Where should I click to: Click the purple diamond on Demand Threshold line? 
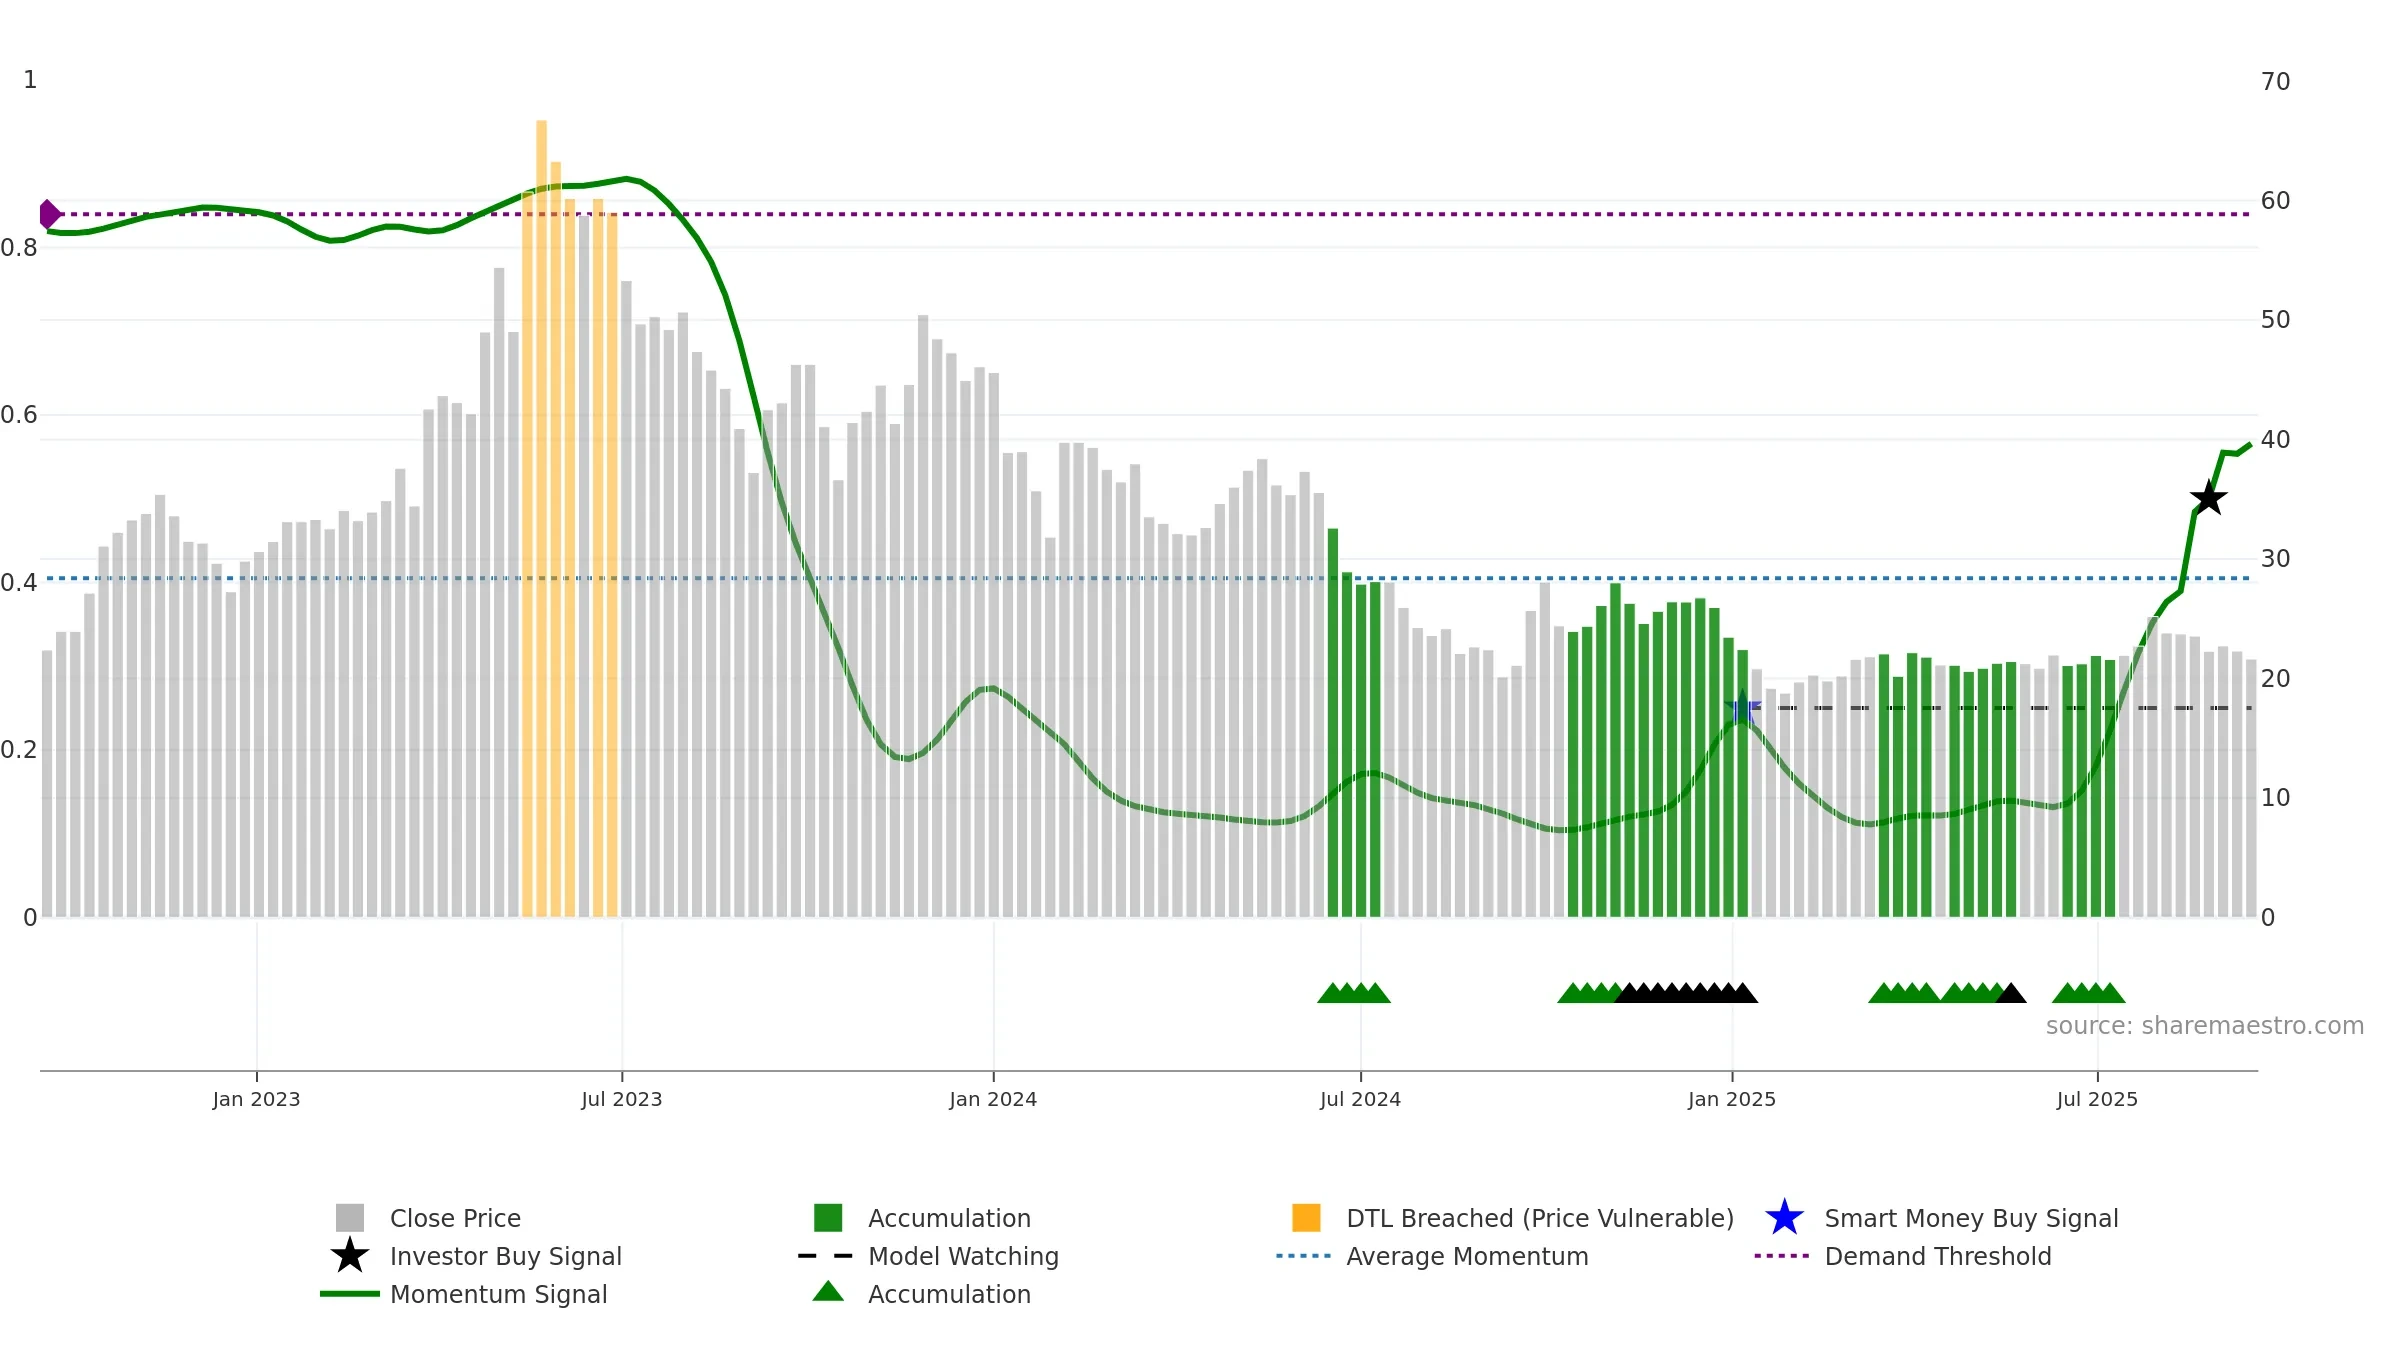coord(50,214)
